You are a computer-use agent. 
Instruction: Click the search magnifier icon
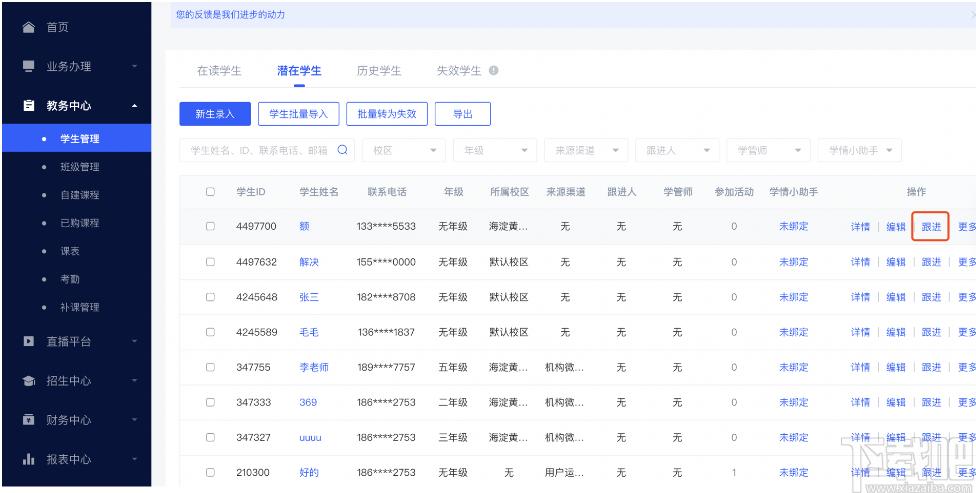pyautogui.click(x=342, y=150)
